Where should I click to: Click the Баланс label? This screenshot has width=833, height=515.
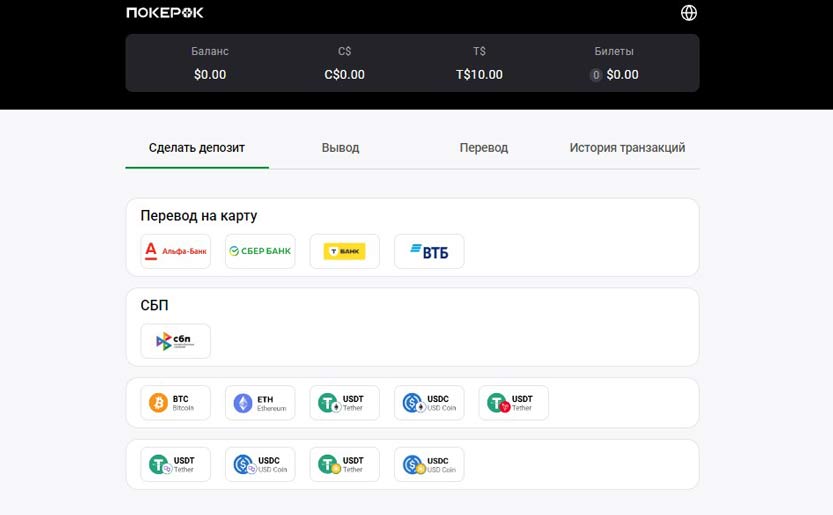210,52
